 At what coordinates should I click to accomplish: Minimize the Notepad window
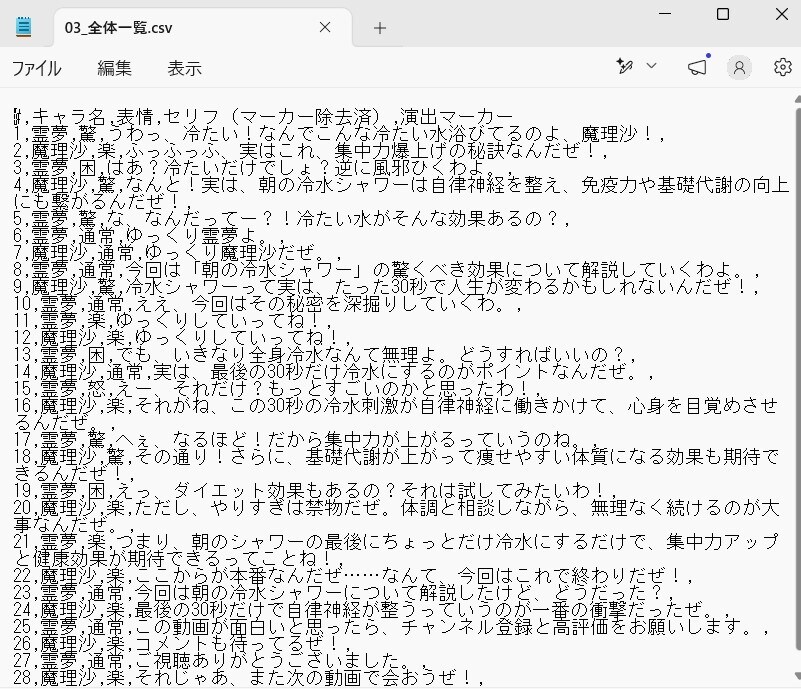click(x=665, y=14)
